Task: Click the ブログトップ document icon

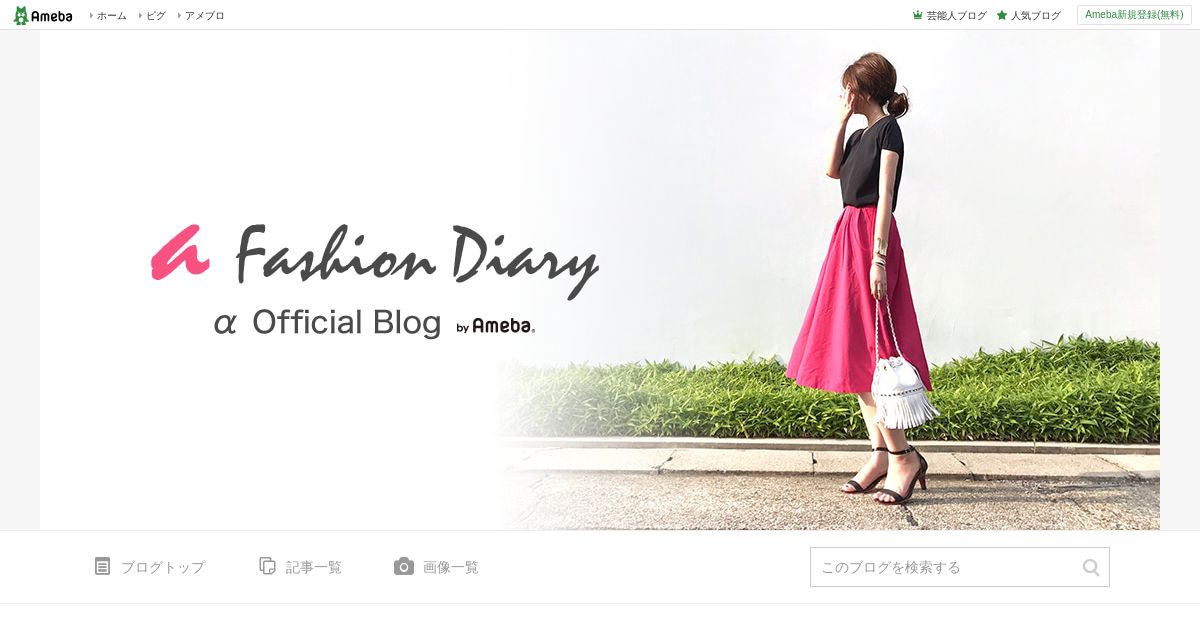Action: [x=102, y=566]
